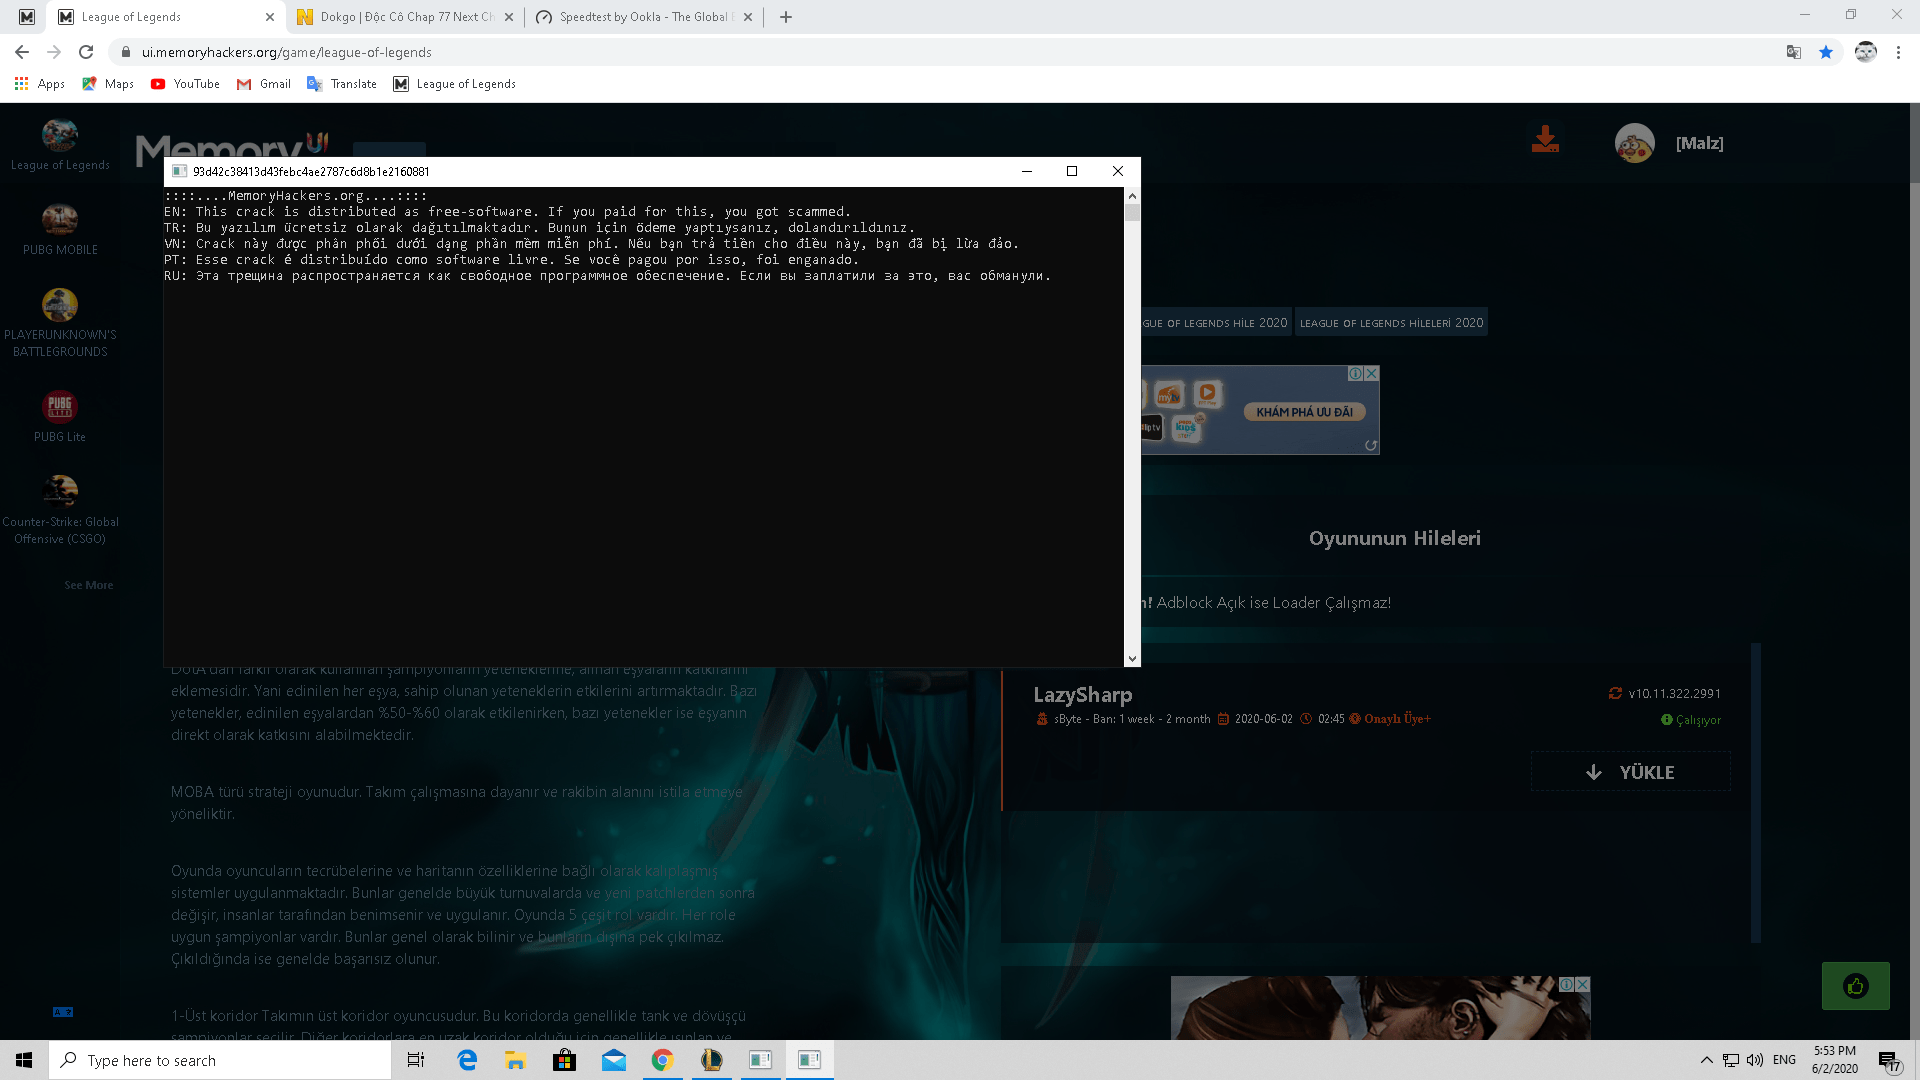This screenshot has height=1080, width=1920.
Task: Click LEAGUE OF LEGENDS HİLELERİ 2020 tag
Action: (x=1391, y=322)
